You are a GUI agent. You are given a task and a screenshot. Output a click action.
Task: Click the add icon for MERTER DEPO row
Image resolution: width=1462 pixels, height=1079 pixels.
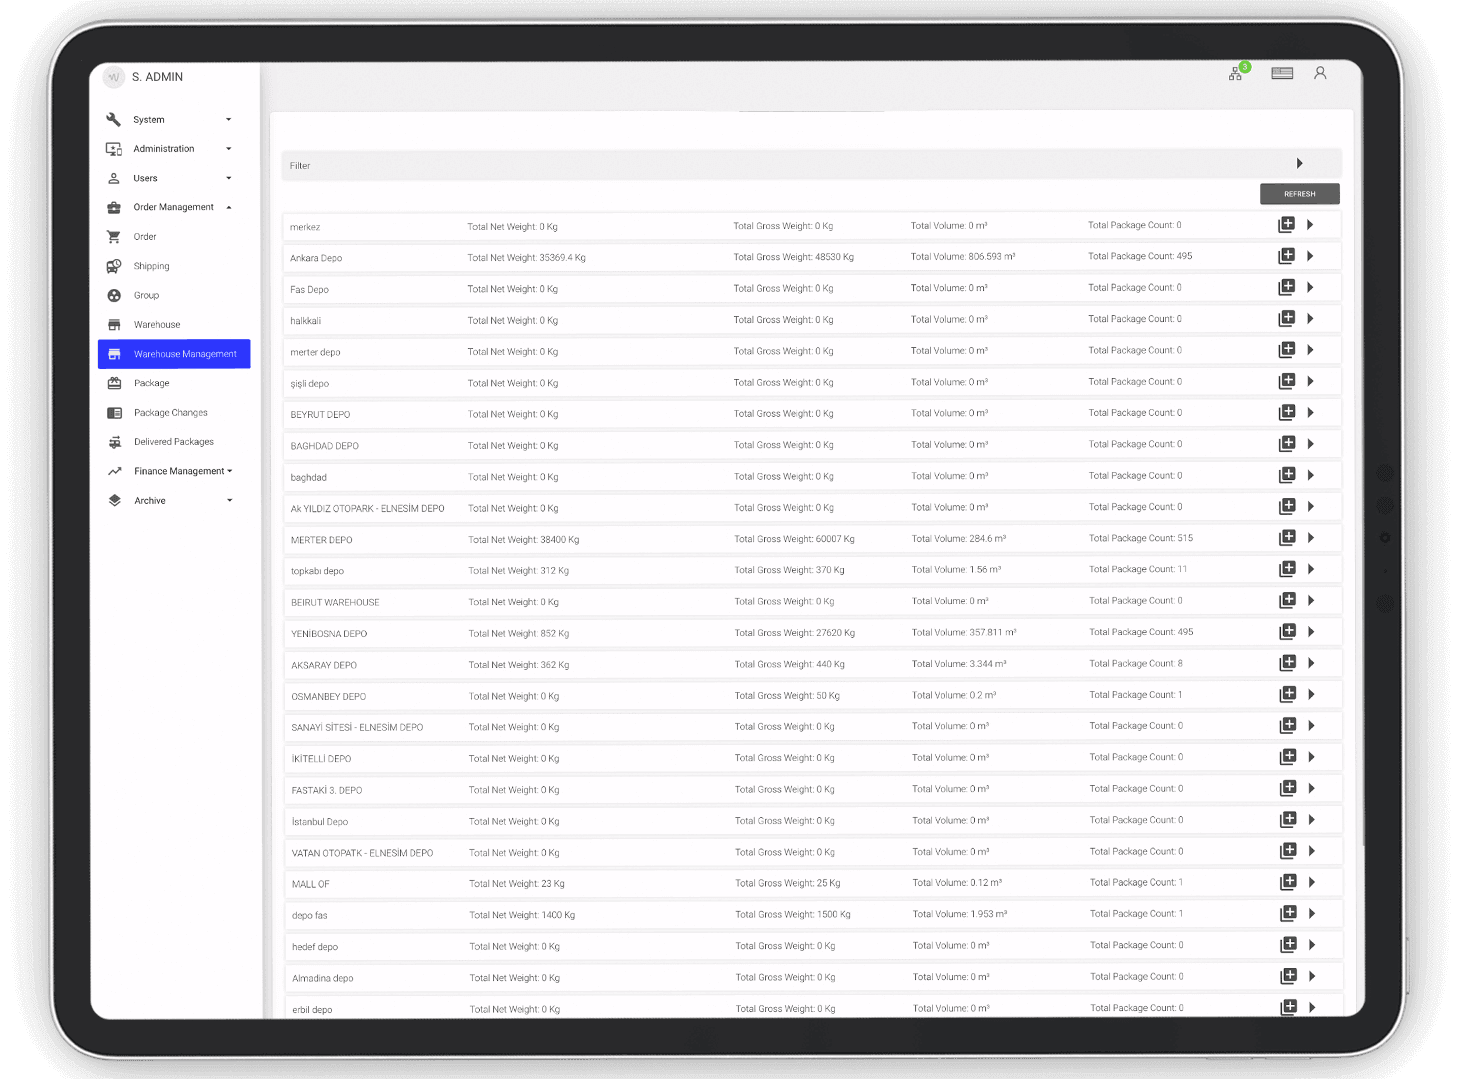pos(1288,538)
